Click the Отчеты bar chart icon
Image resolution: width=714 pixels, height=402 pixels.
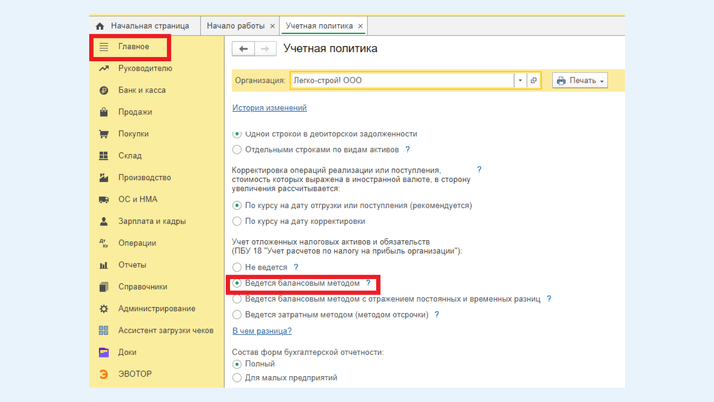click(x=104, y=265)
